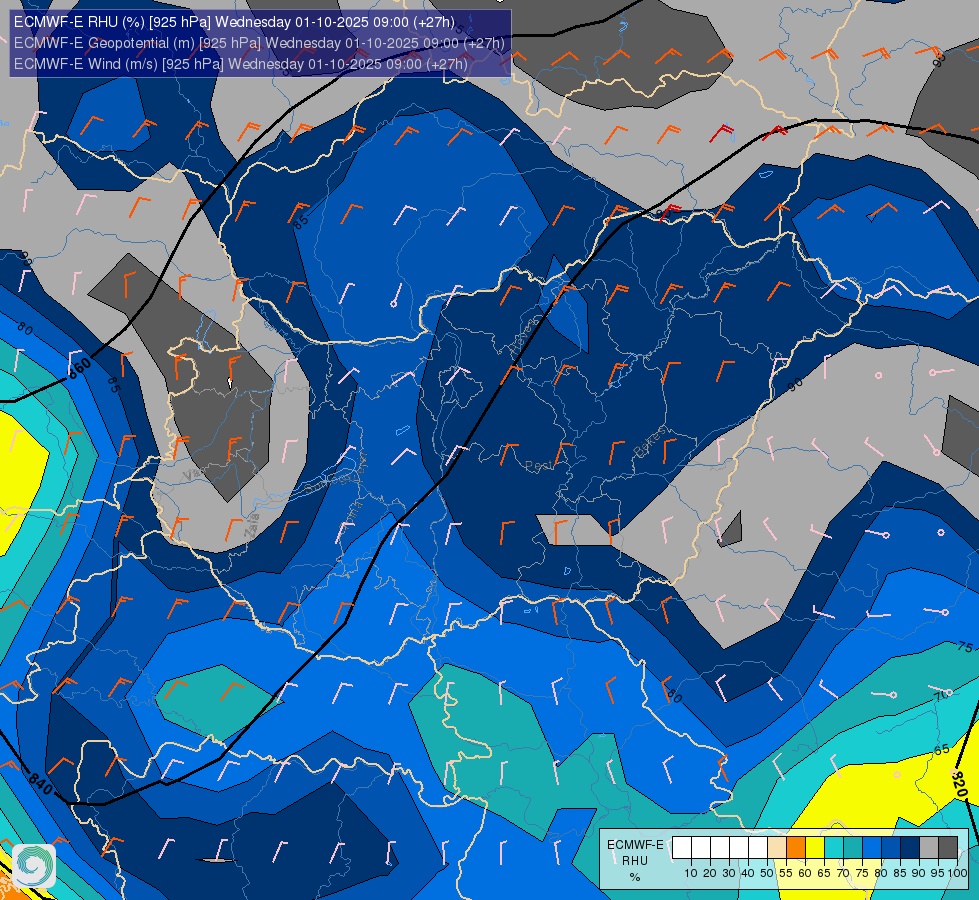Image resolution: width=979 pixels, height=900 pixels.
Task: Click the medium blue 80–85 legend swatch
Action: pyautogui.click(x=891, y=847)
